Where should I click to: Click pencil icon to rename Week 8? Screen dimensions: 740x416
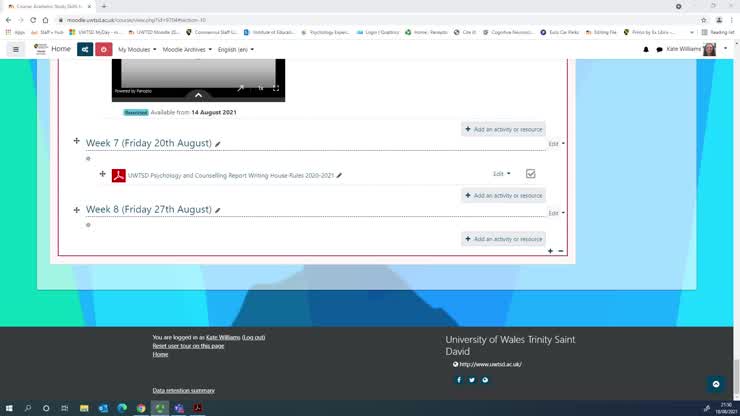coord(218,210)
